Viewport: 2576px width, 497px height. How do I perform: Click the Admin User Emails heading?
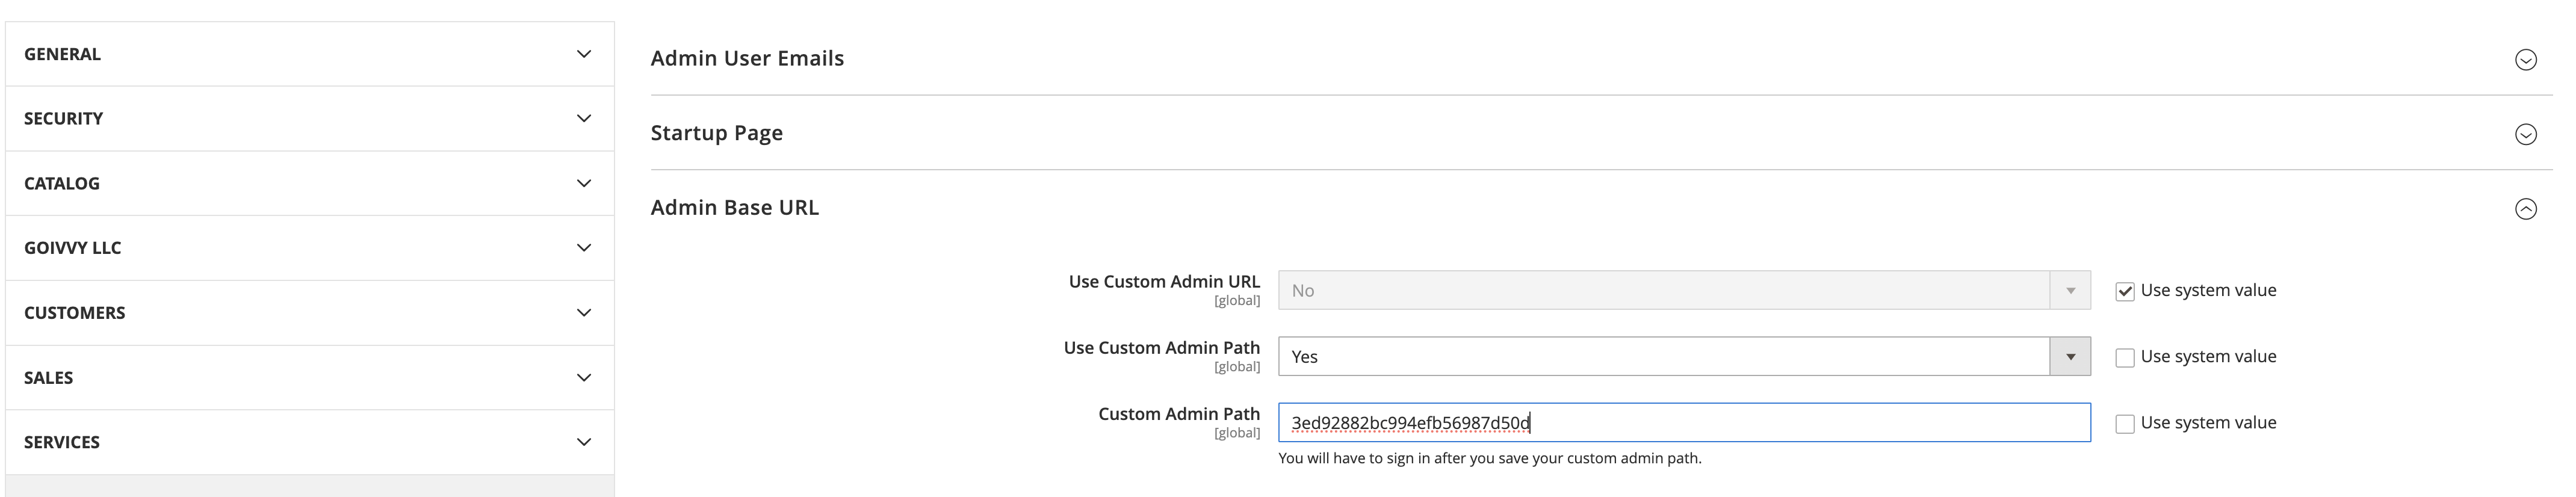(x=747, y=58)
